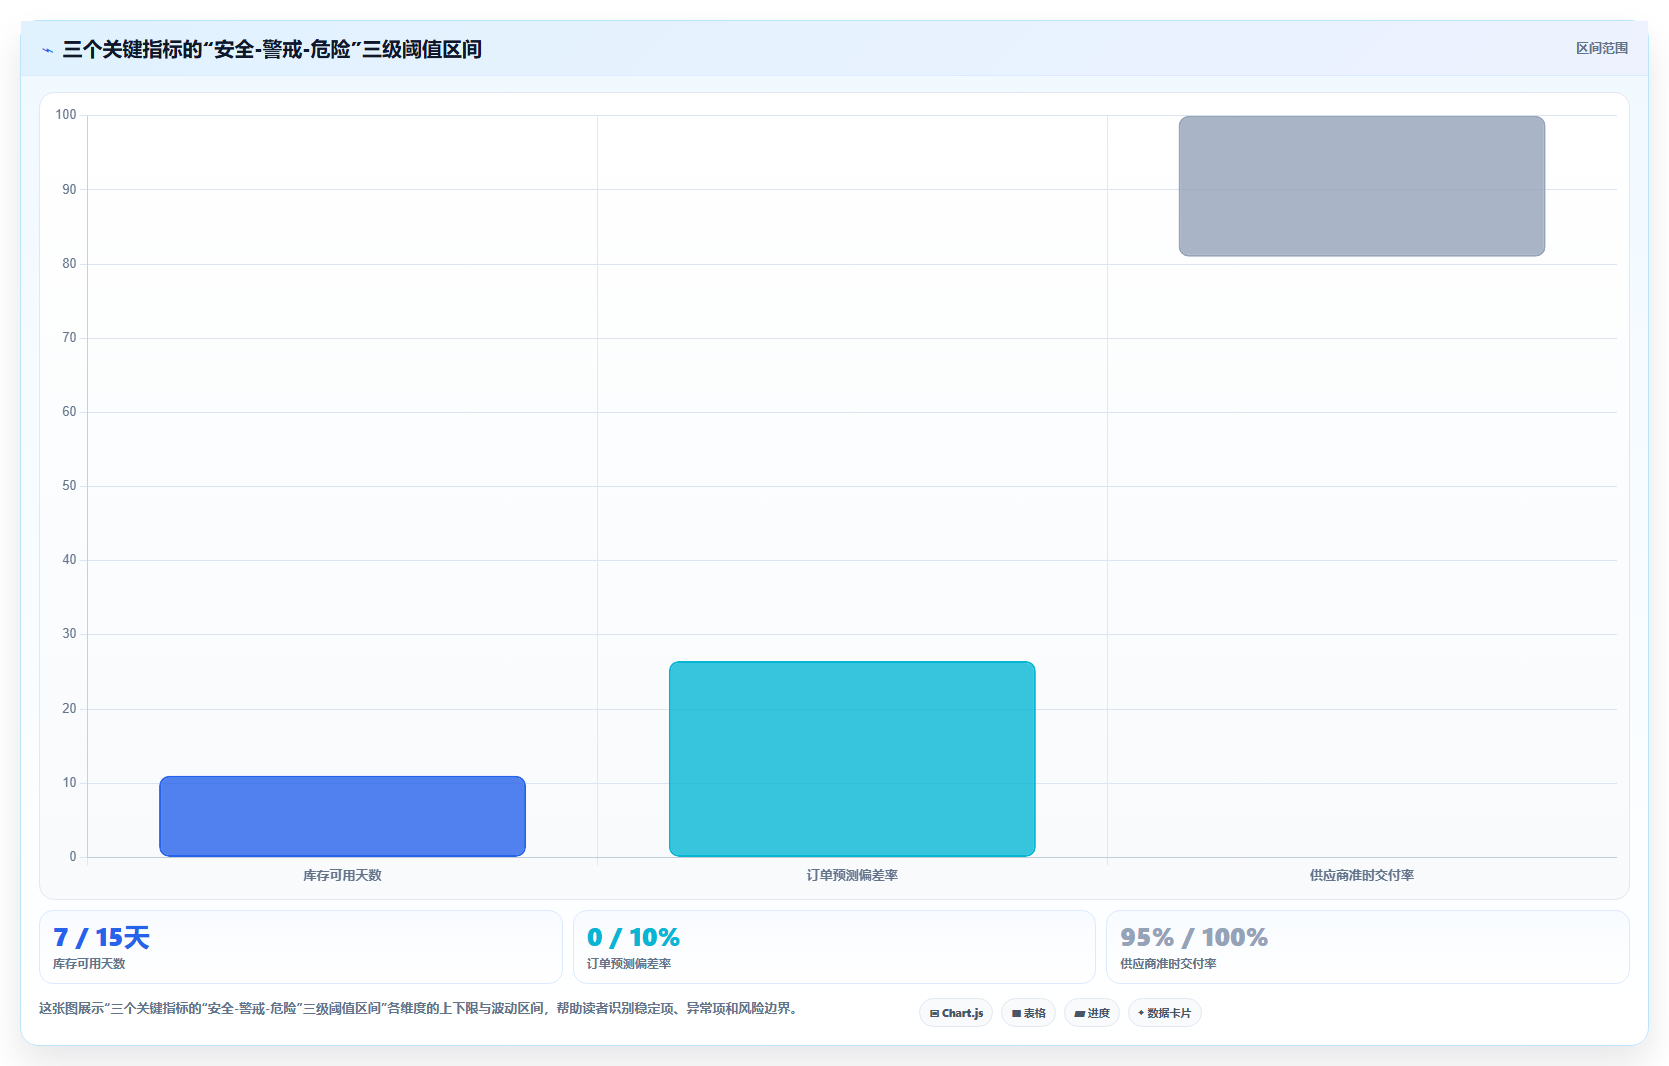Click y-axis tick label 30
Image resolution: width=1669 pixels, height=1066 pixels.
coord(69,634)
